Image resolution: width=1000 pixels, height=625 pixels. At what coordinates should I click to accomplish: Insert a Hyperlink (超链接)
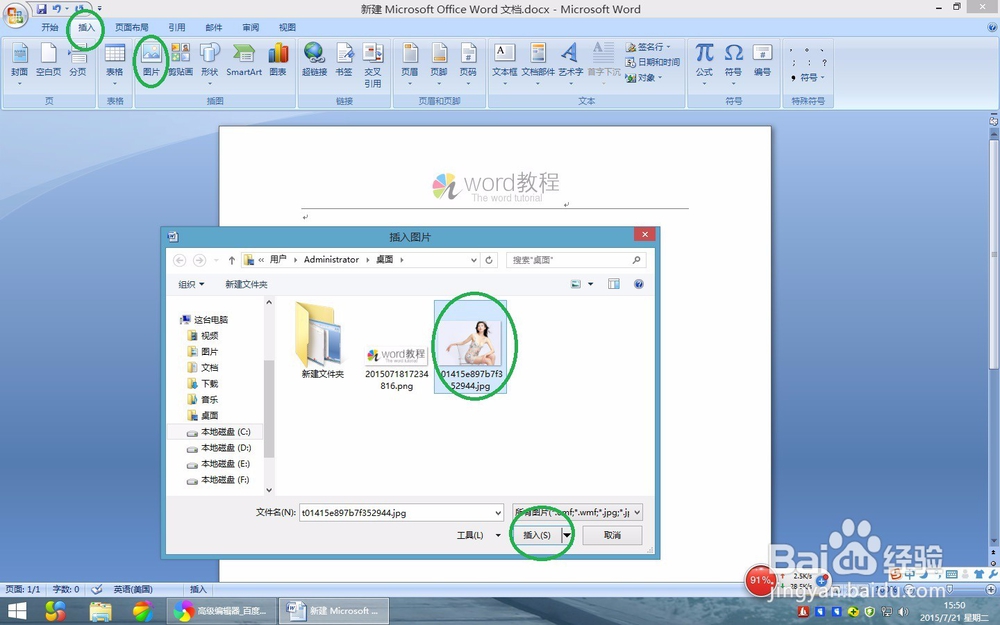(314, 61)
